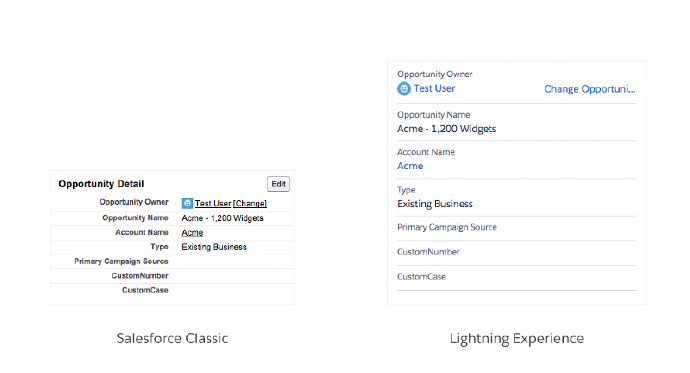Click the CustomNumber row in Classic
Viewport: 690px width, 373px height.
[x=172, y=276]
